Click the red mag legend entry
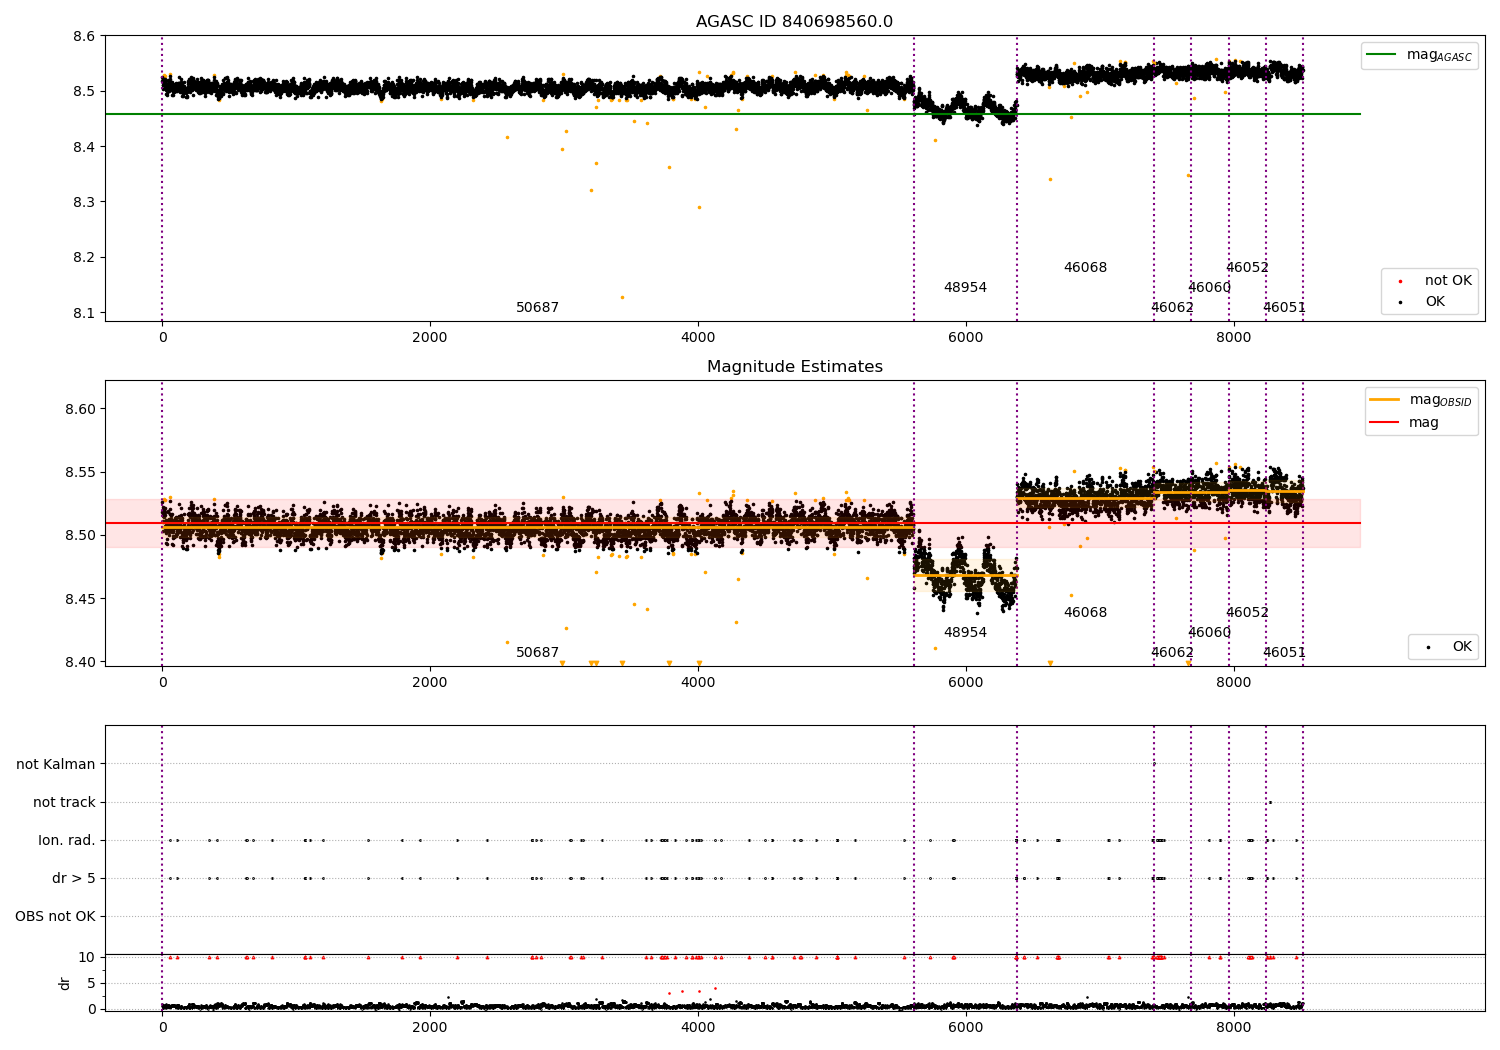This screenshot has width=1500, height=1050. point(1404,422)
